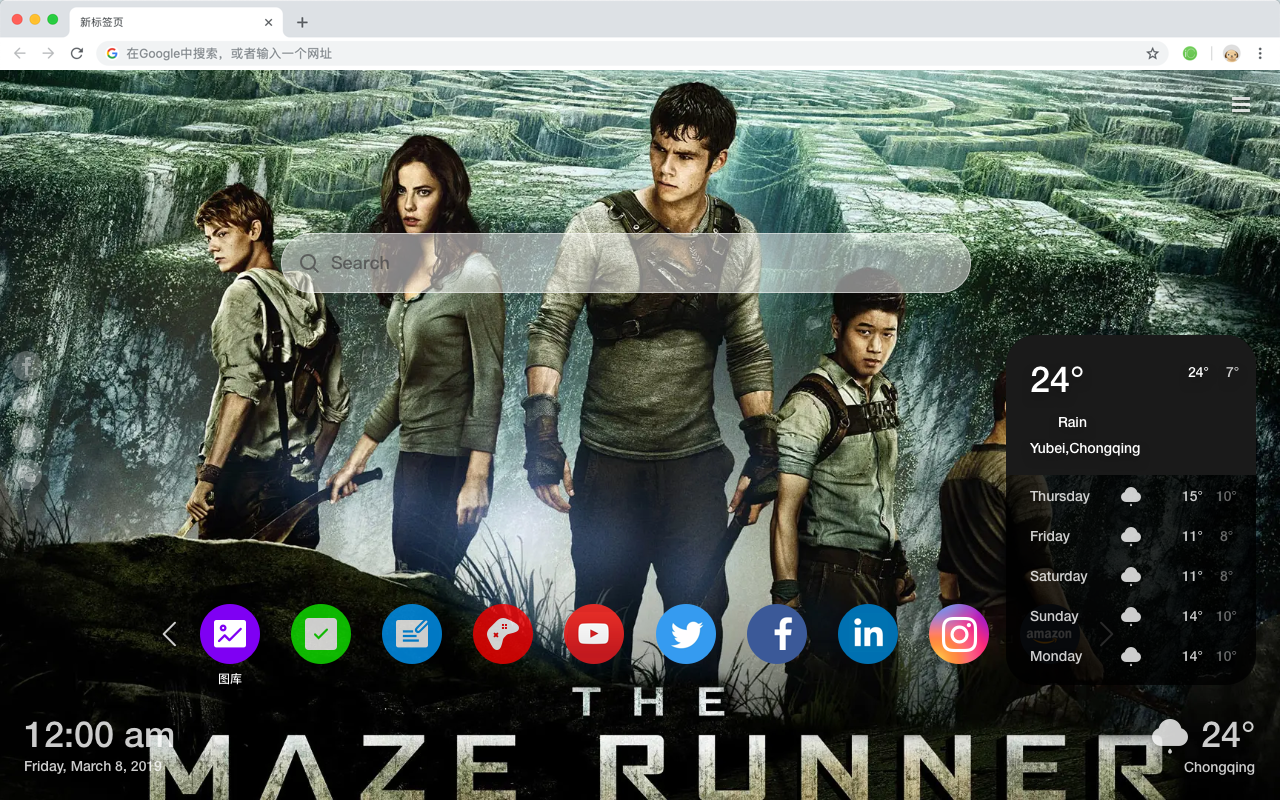Image resolution: width=1280 pixels, height=800 pixels.
Task: Click the Chongqing city label at bottom right
Action: point(1219,768)
